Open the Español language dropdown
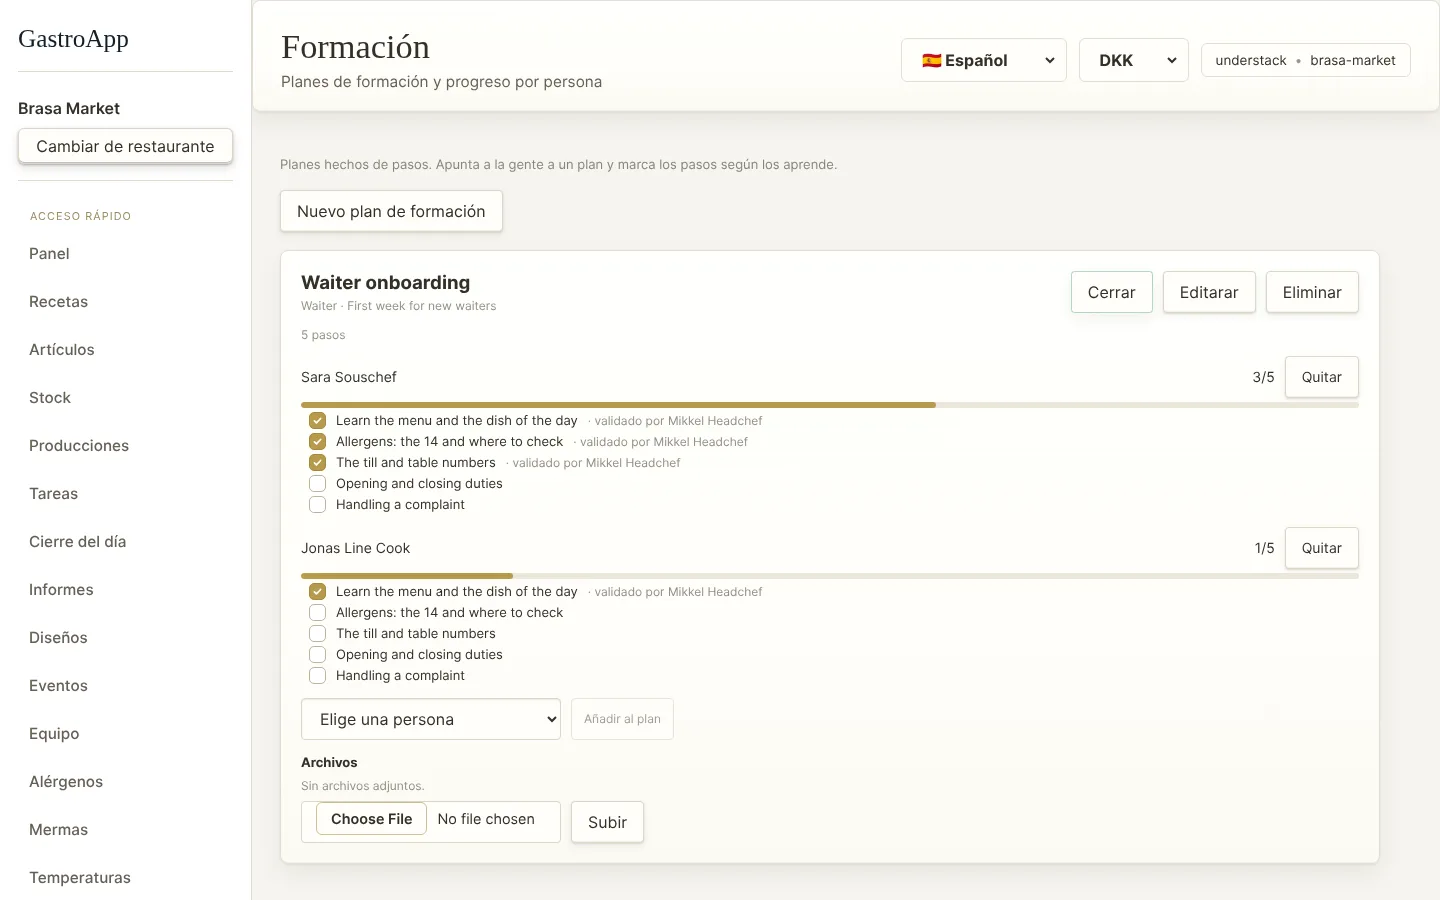Image resolution: width=1440 pixels, height=900 pixels. point(984,60)
